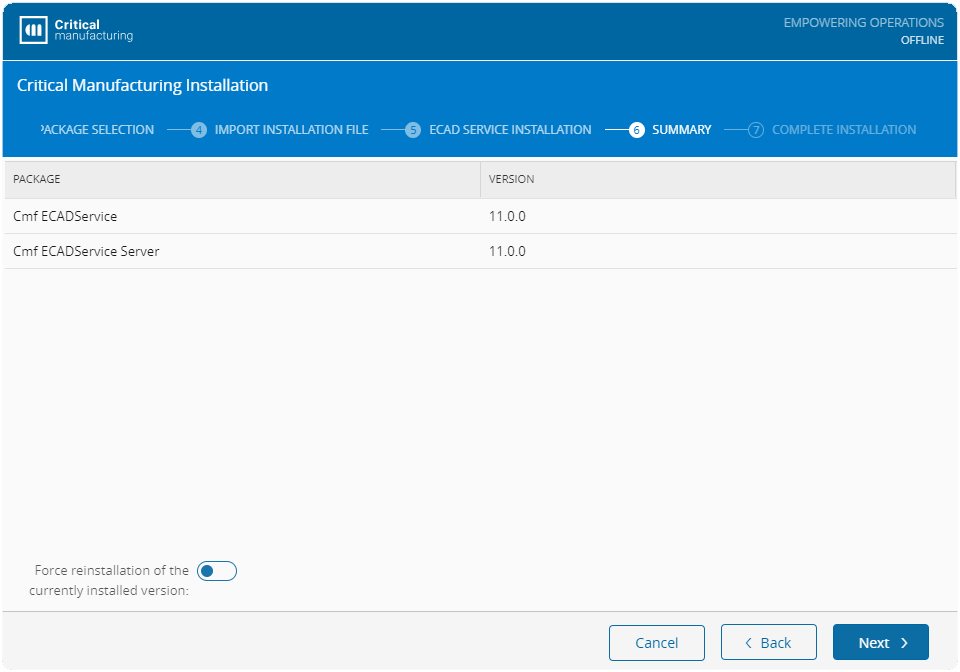Click the step 4 number circle
960x672 pixels.
[x=199, y=130]
